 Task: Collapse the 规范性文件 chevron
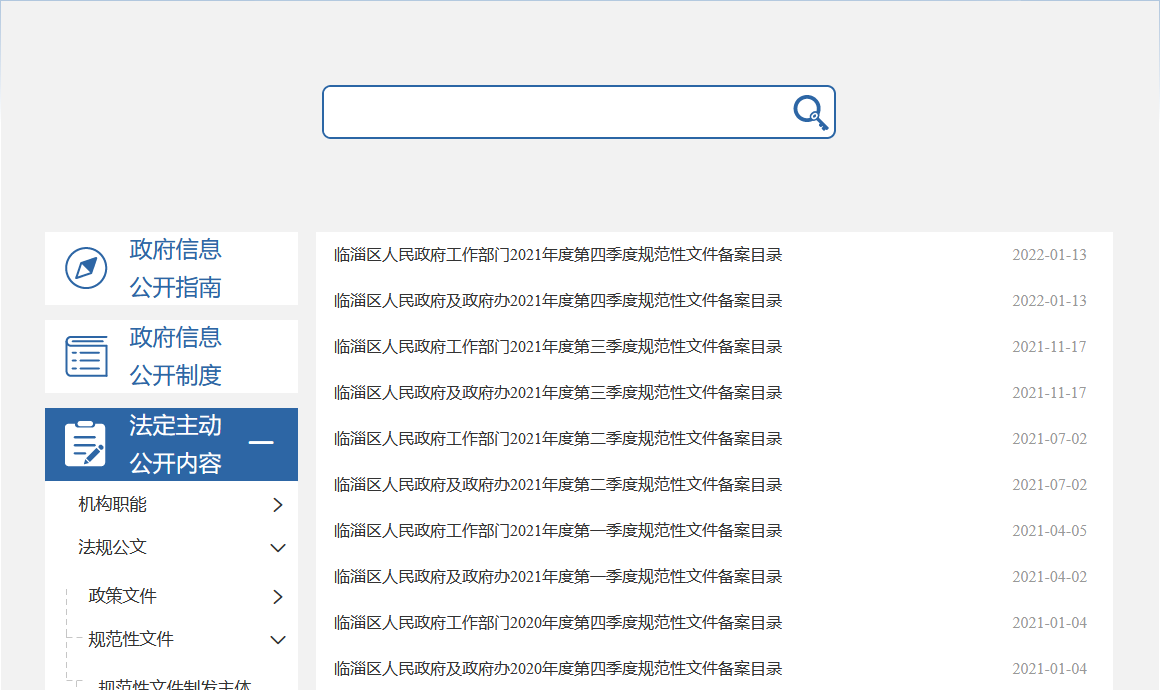pos(278,640)
